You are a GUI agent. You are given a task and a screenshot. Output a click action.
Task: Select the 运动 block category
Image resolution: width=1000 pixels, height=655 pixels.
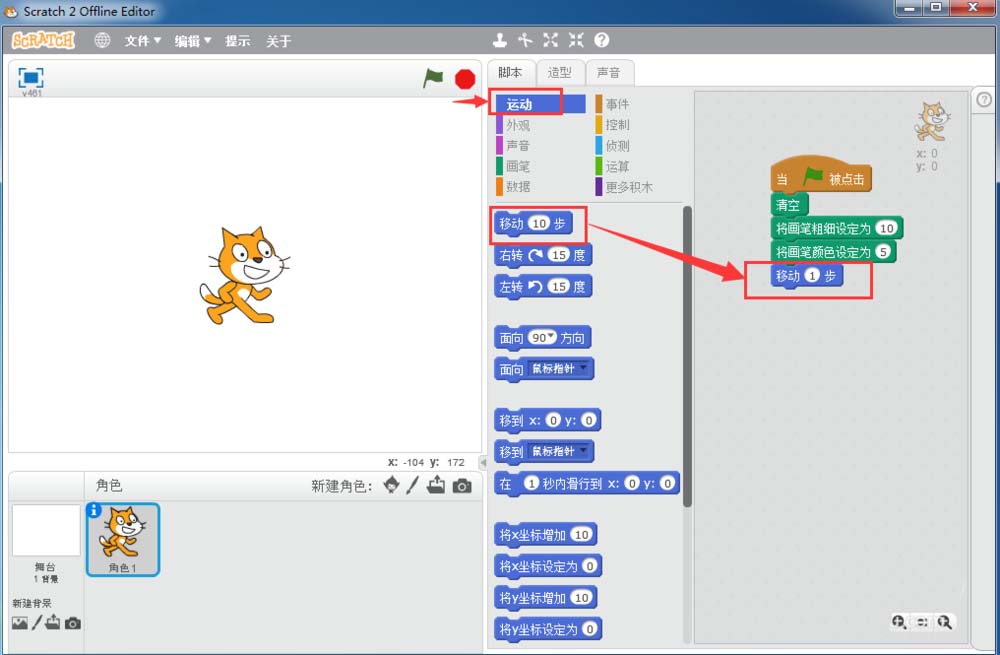[540, 104]
